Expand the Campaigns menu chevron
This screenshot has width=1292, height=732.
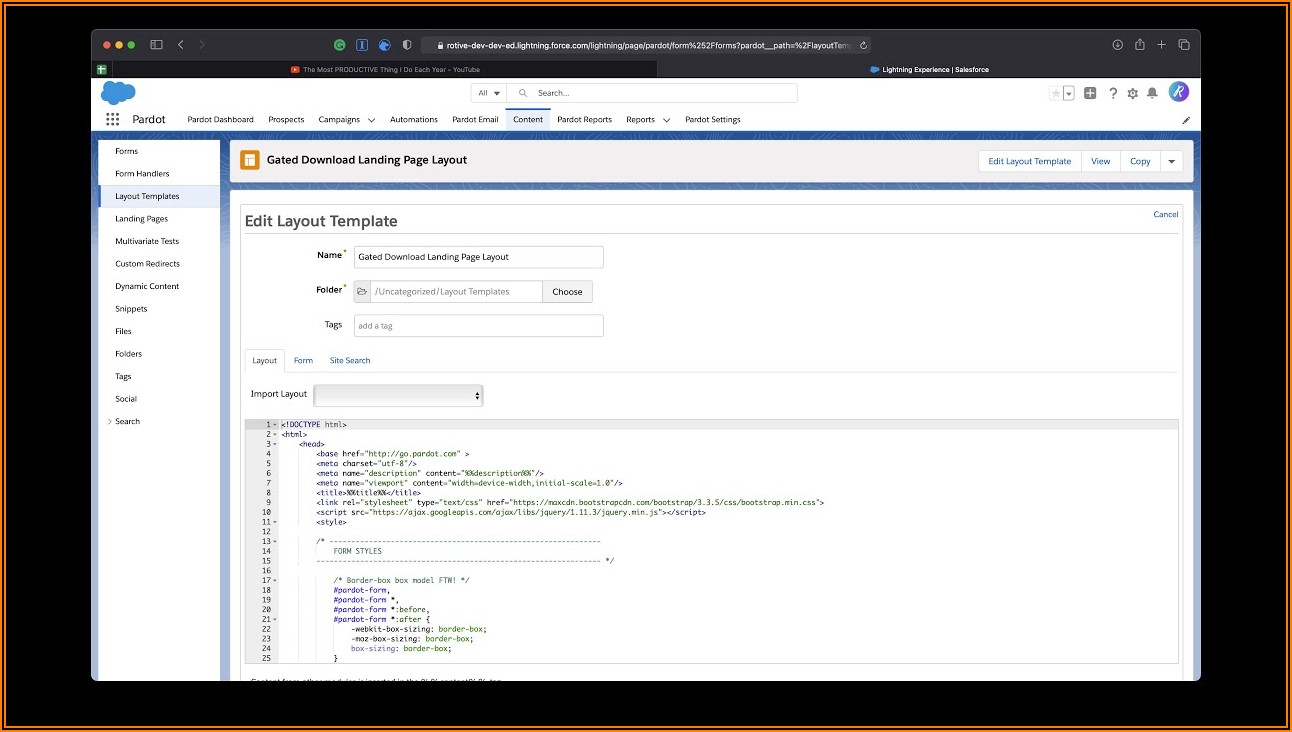[372, 120]
